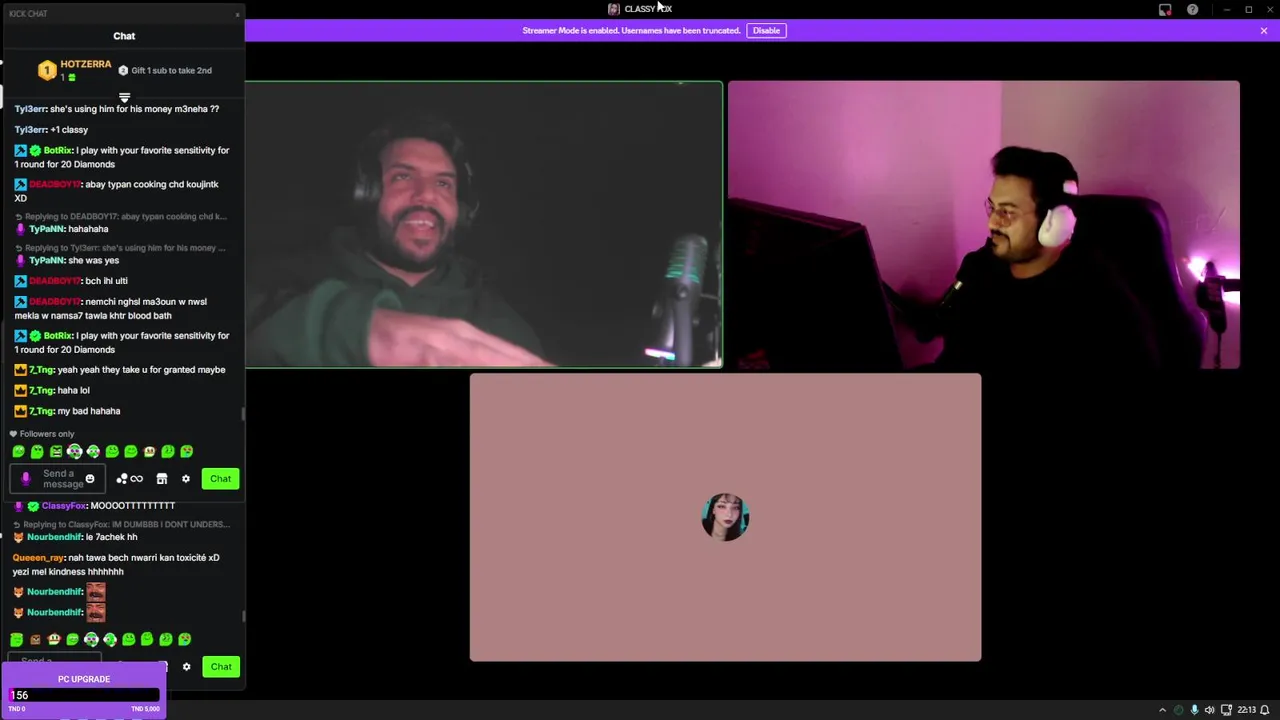Click Queeen_ray username in lower chat

38,558
